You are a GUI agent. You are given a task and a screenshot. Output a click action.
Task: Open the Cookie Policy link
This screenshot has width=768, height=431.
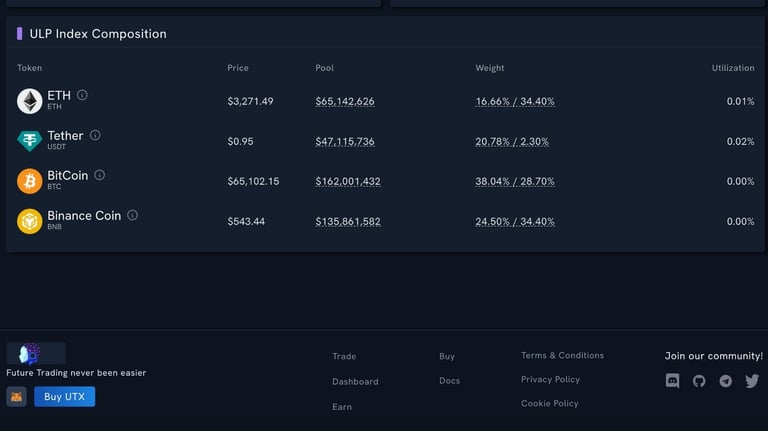click(550, 403)
